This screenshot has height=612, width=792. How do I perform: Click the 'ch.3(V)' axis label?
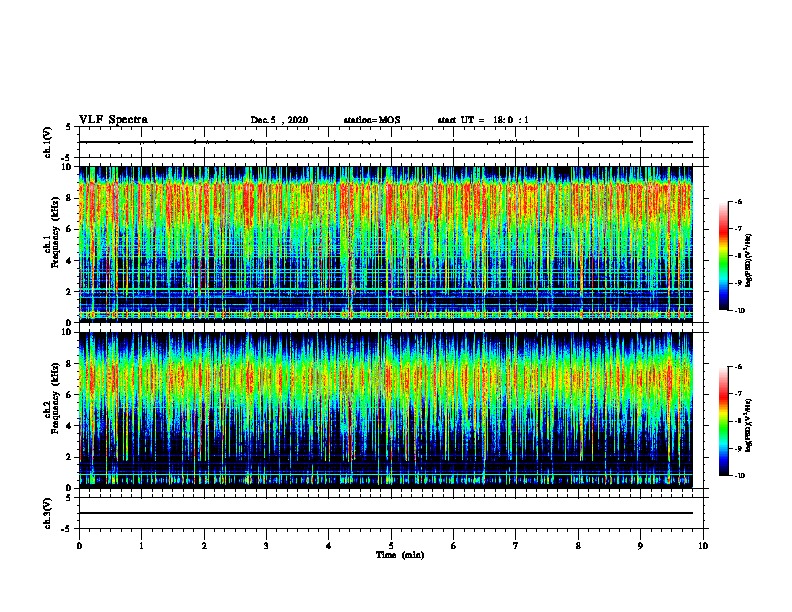click(x=47, y=513)
